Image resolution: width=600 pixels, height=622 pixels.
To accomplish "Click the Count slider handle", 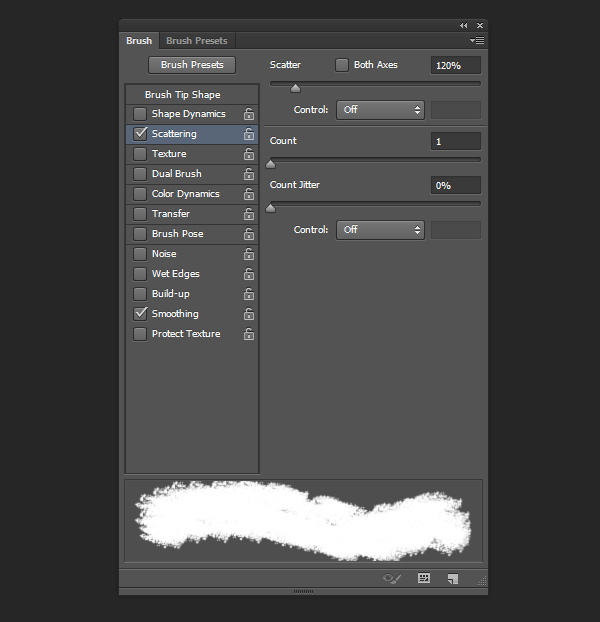I will point(270,164).
